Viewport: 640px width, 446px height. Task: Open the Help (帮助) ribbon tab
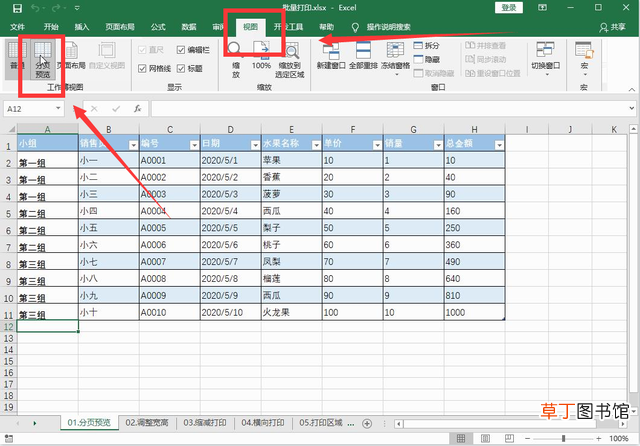(326, 27)
